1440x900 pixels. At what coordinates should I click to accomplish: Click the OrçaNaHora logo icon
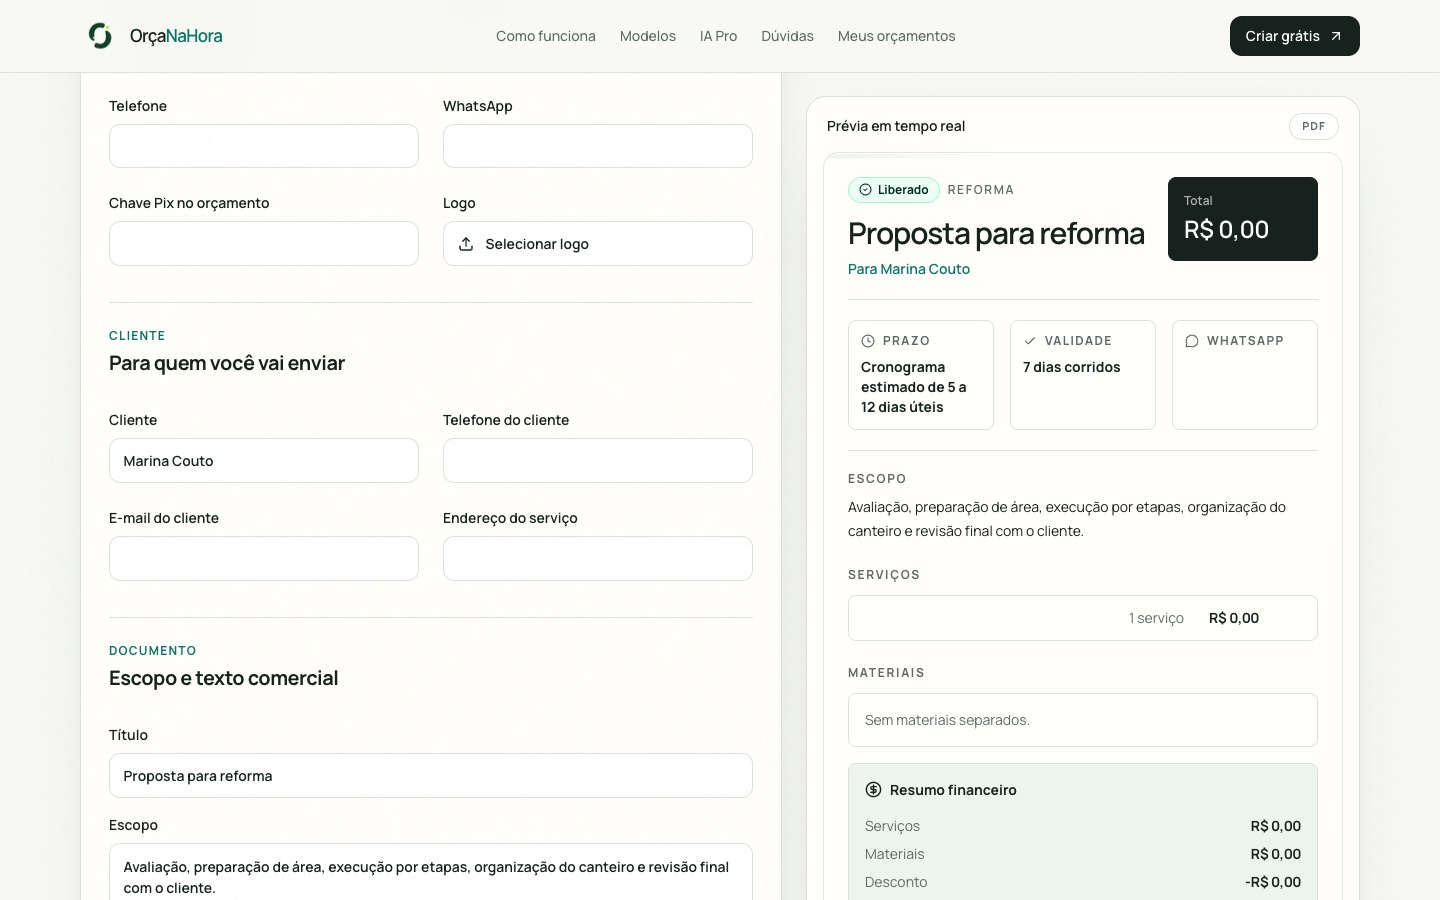100,36
